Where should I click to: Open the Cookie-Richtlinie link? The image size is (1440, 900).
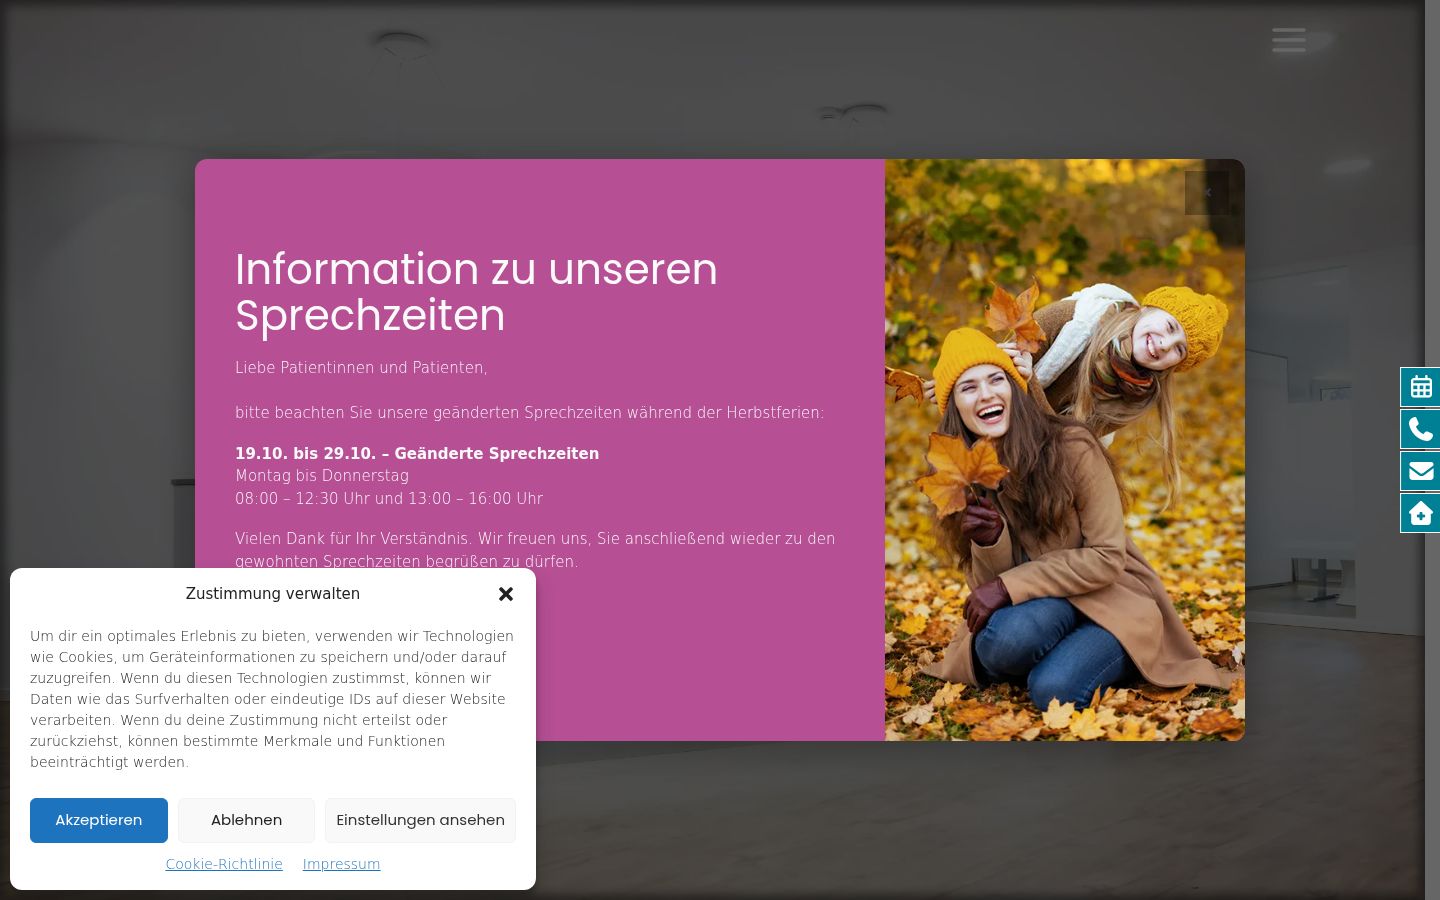click(x=224, y=864)
